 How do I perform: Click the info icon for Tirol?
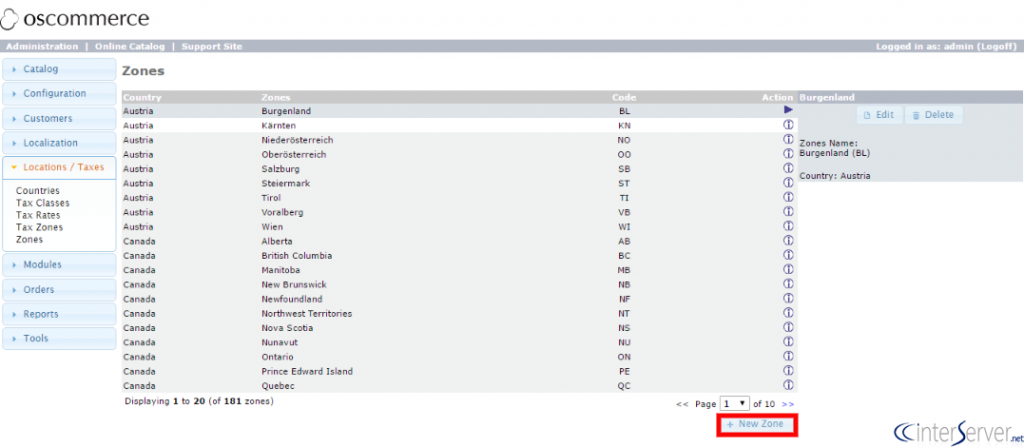pyautogui.click(x=788, y=197)
